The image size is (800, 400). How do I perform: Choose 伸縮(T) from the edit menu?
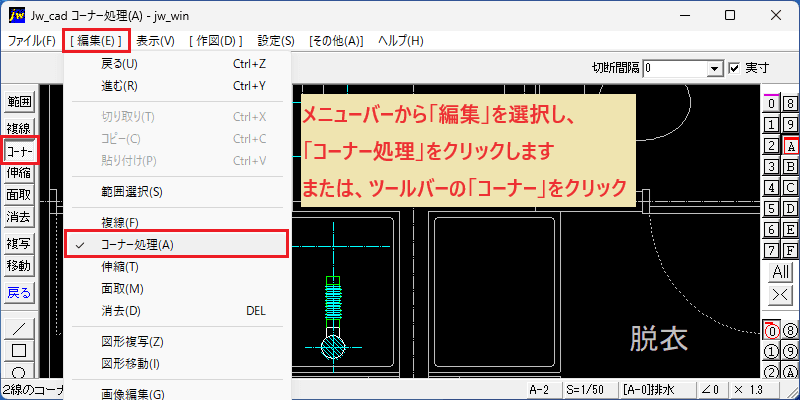177,267
